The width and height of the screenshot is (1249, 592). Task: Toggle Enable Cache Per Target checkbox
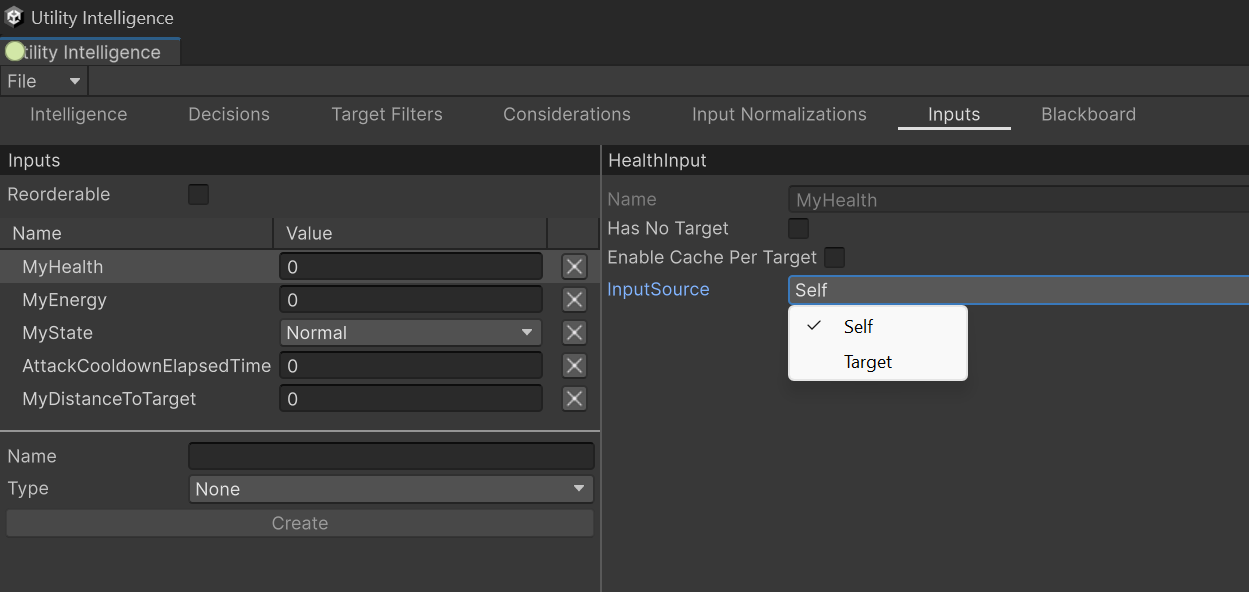834,257
